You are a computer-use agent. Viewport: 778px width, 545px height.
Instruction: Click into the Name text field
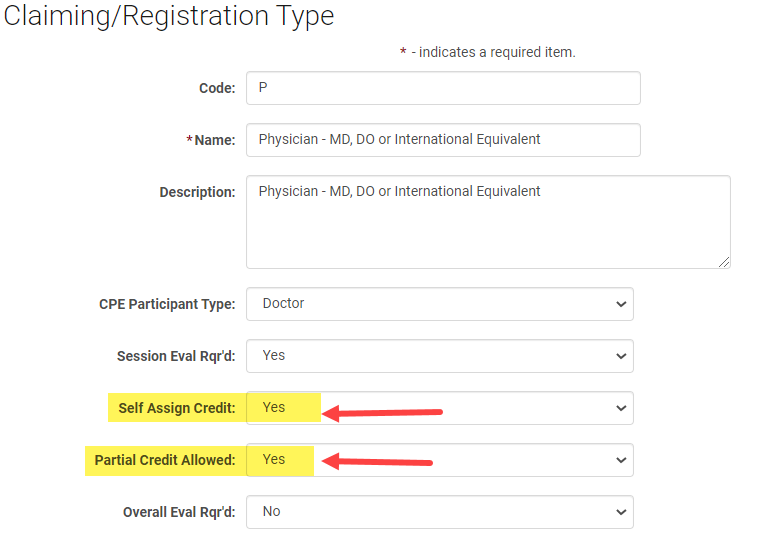442,140
